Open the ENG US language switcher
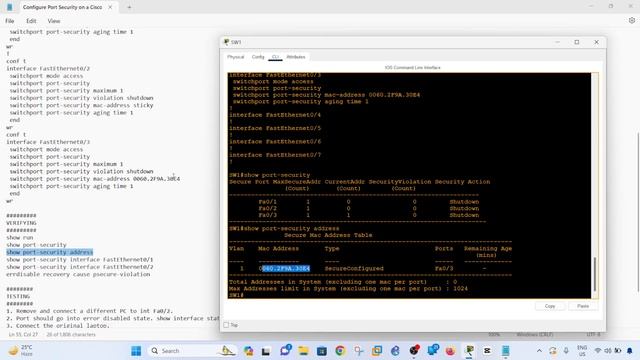The height and width of the screenshot is (360, 640). (x=582, y=351)
